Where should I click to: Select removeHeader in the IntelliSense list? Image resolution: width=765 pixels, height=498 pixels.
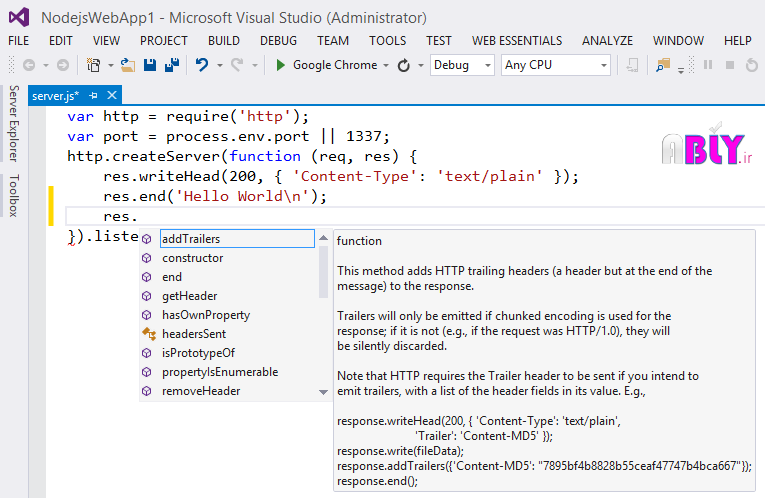pos(201,391)
